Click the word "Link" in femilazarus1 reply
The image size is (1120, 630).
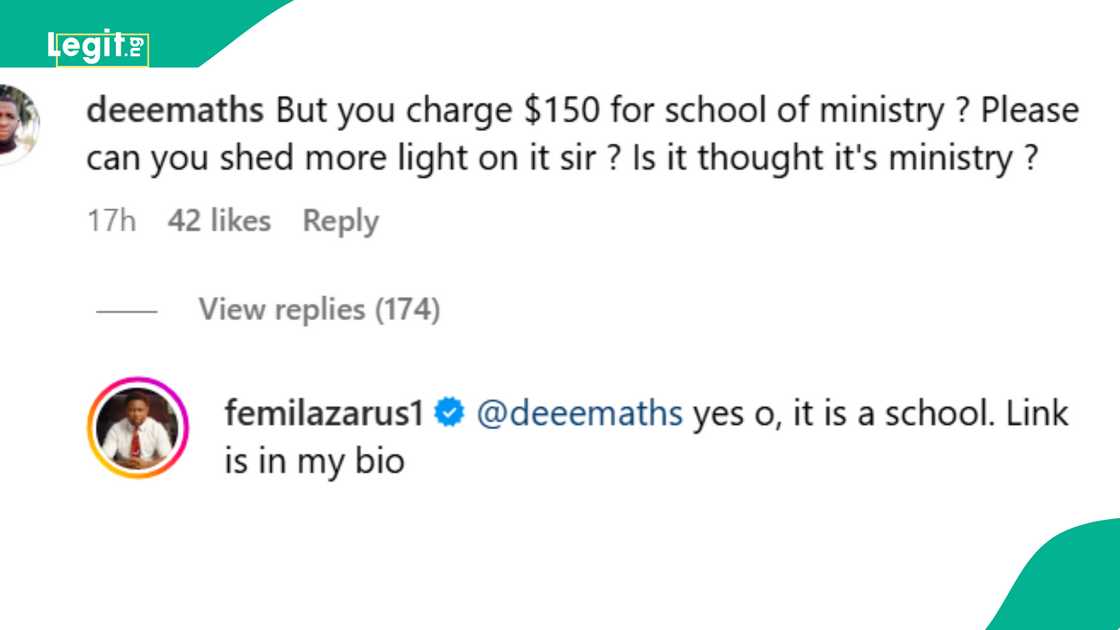coord(1034,413)
